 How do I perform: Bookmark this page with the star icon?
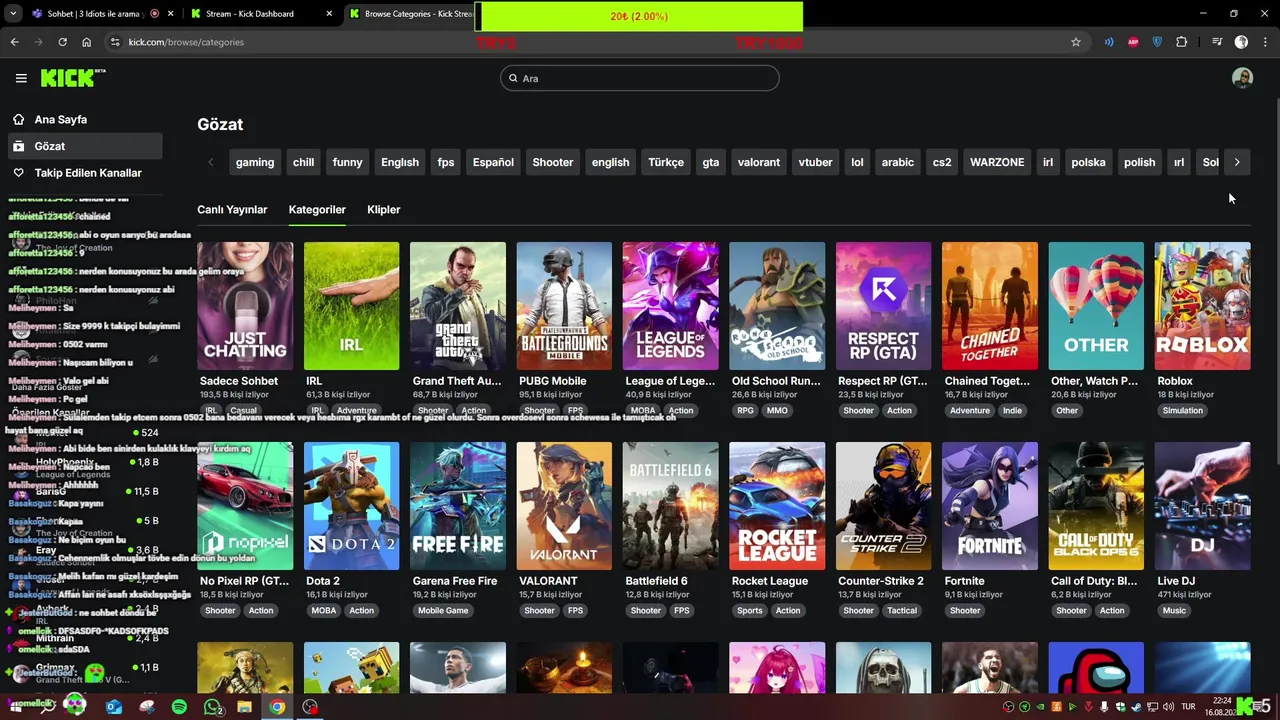(x=1076, y=42)
